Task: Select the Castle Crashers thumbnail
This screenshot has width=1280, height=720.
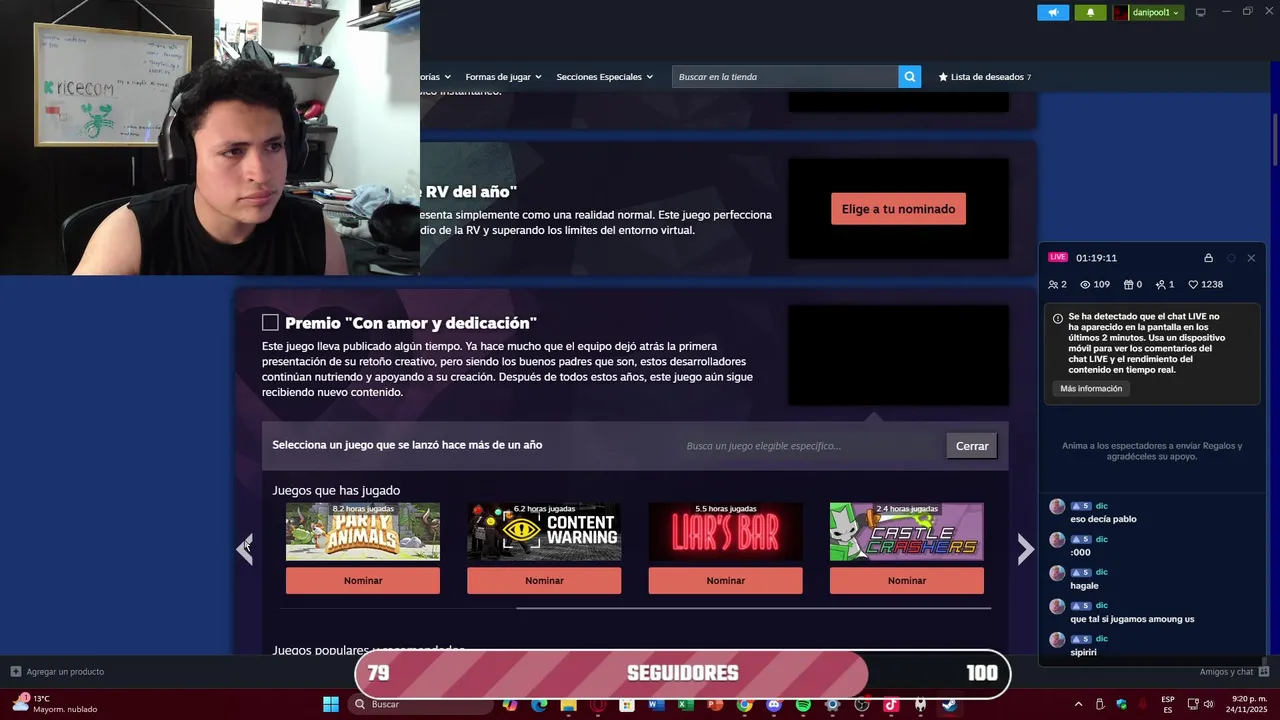Action: click(906, 531)
